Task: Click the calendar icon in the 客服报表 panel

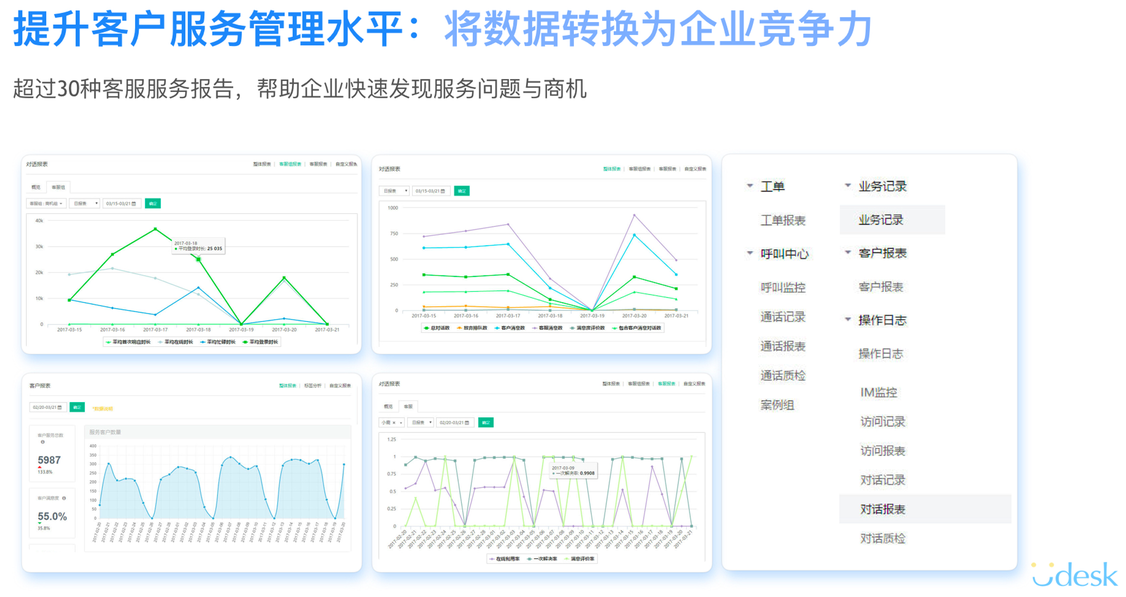Action: pyautogui.click(x=61, y=407)
